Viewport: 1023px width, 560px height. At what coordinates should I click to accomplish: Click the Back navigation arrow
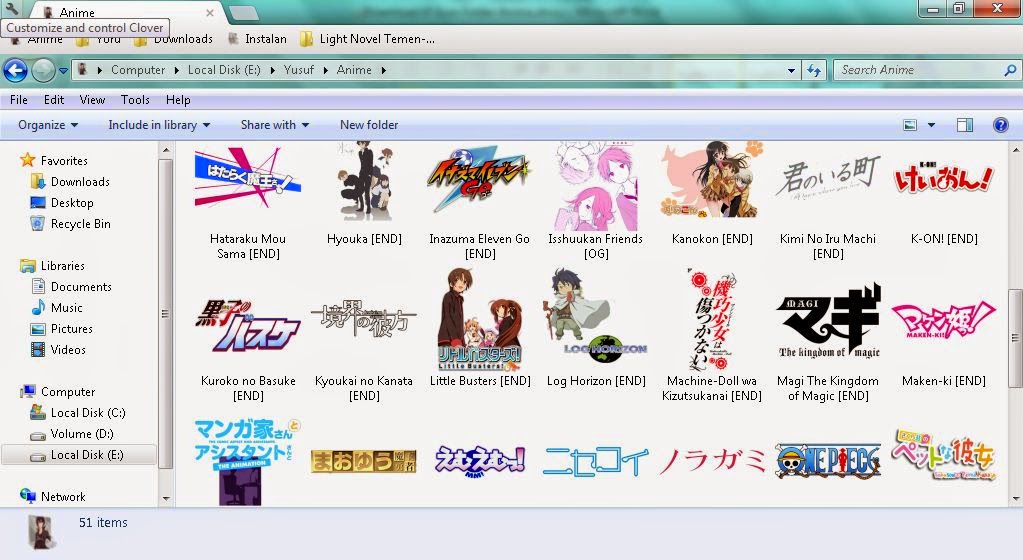pos(16,70)
